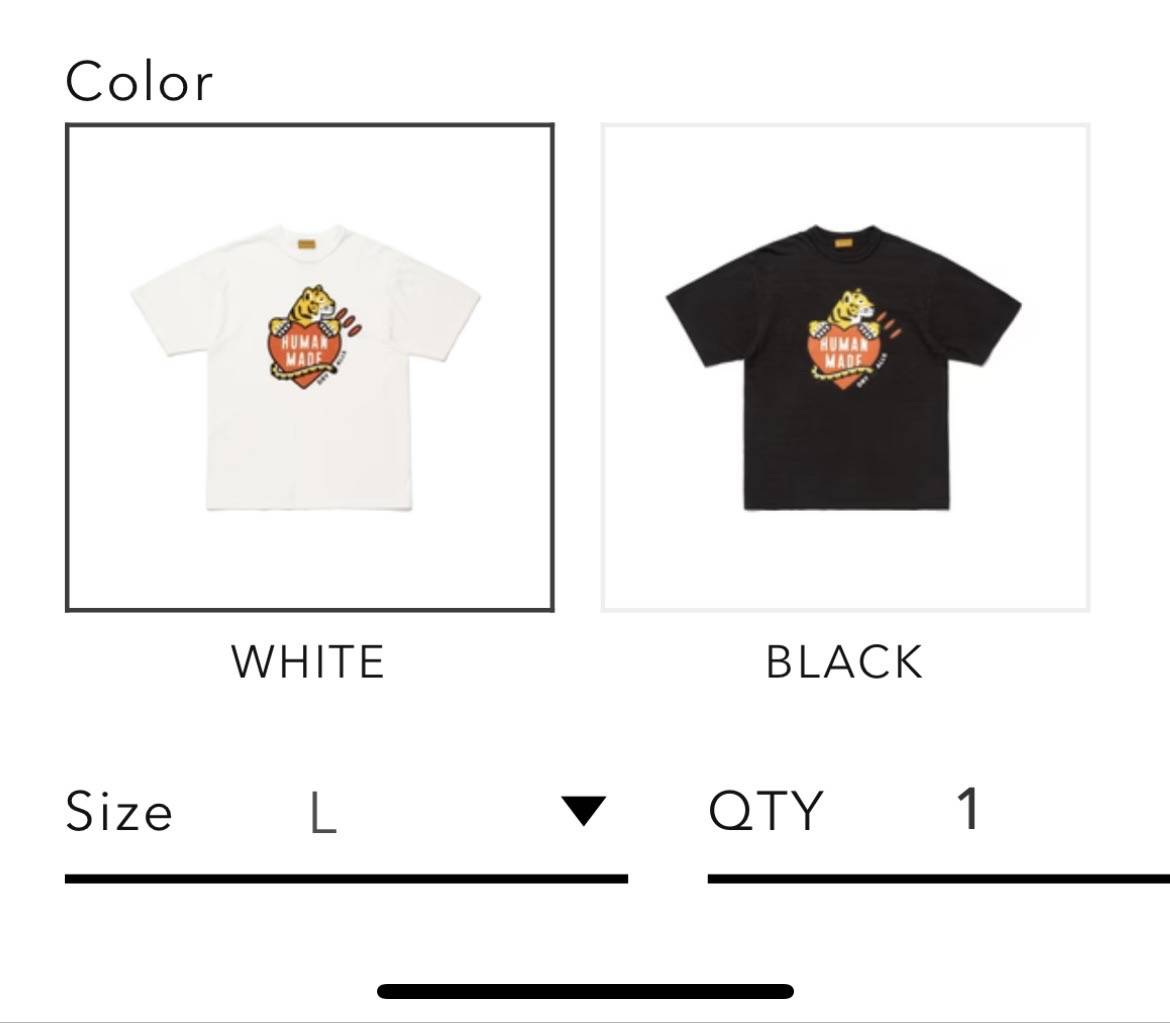Click the QTY label
Image resolution: width=1170 pixels, height=1023 pixels.
point(766,810)
